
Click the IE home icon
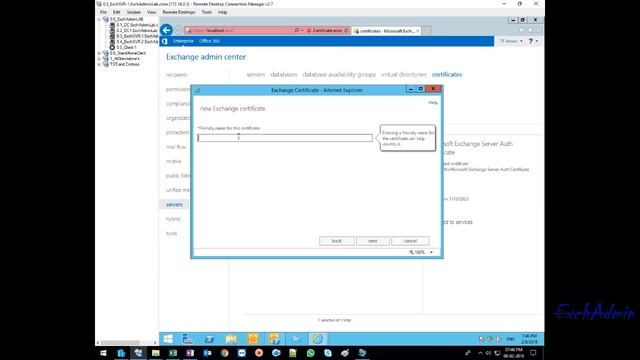pos(521,30)
